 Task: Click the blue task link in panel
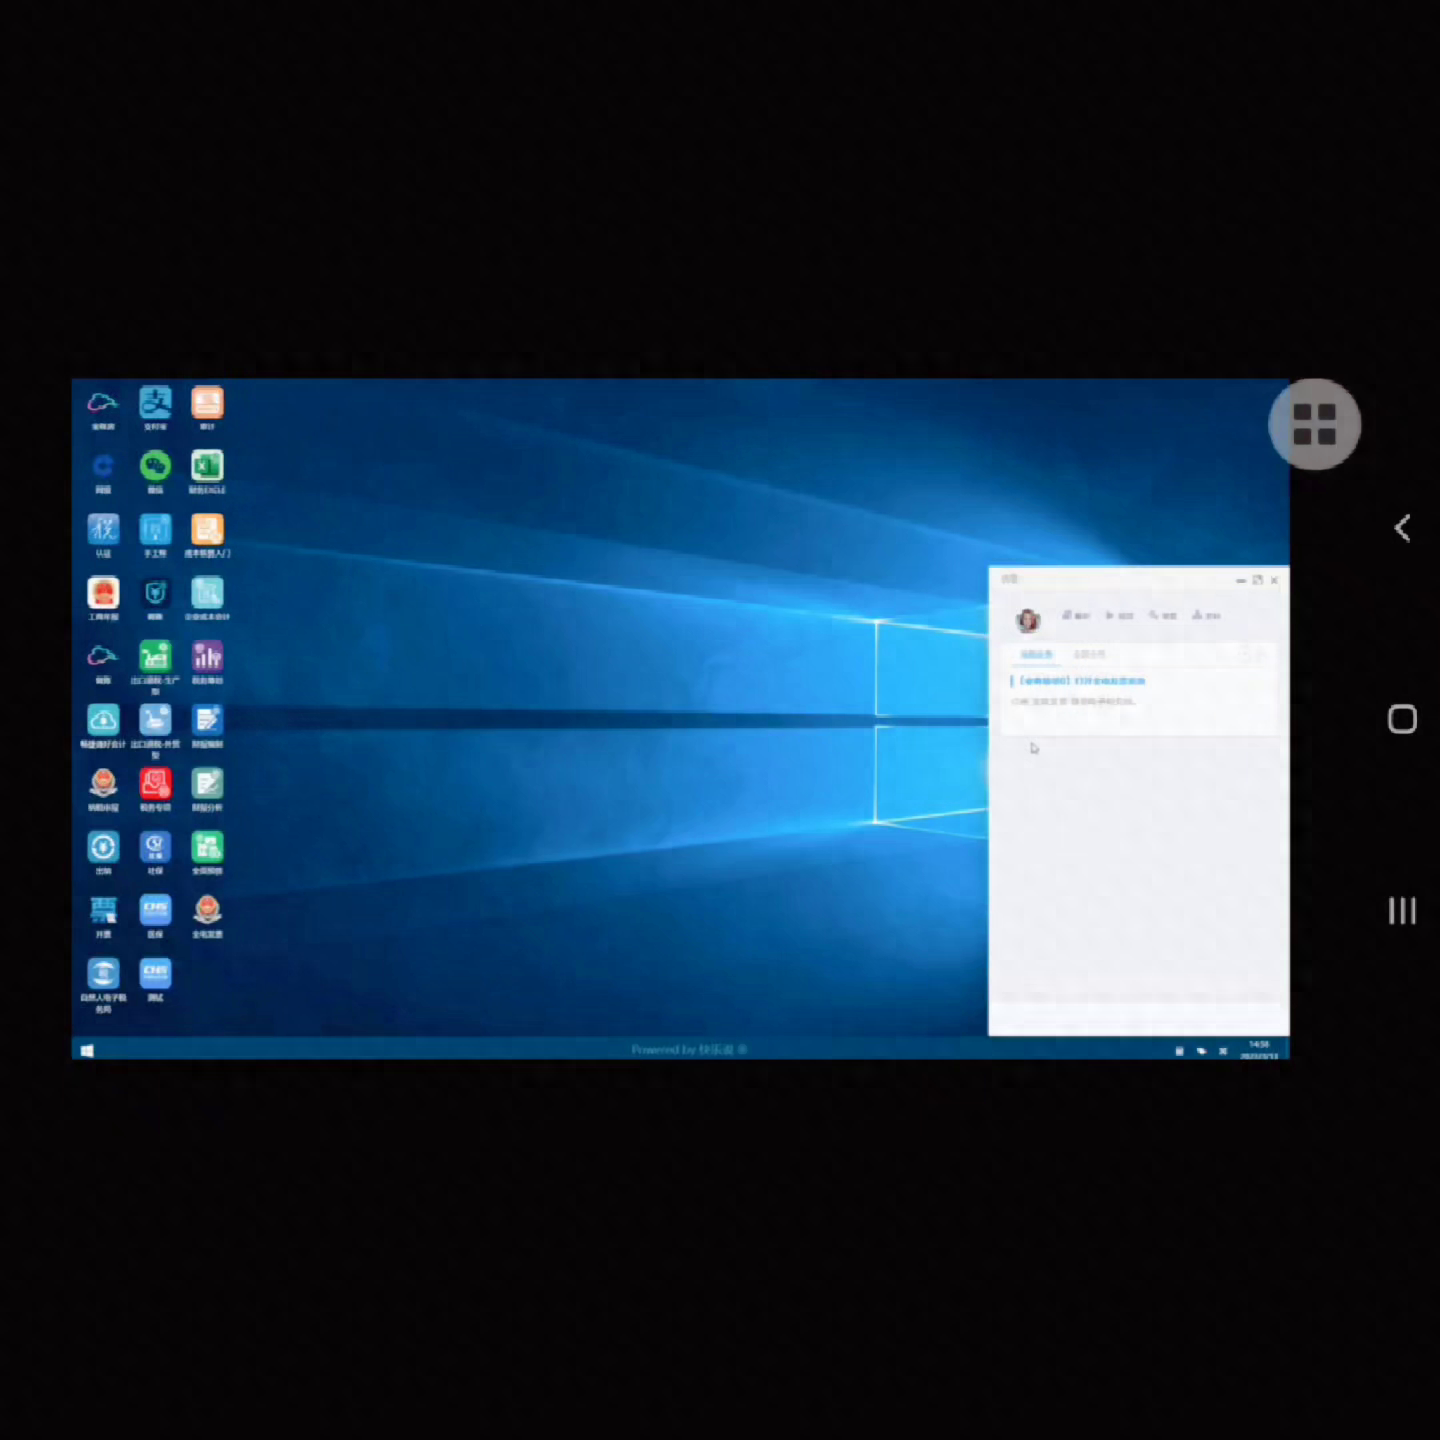coord(1082,681)
